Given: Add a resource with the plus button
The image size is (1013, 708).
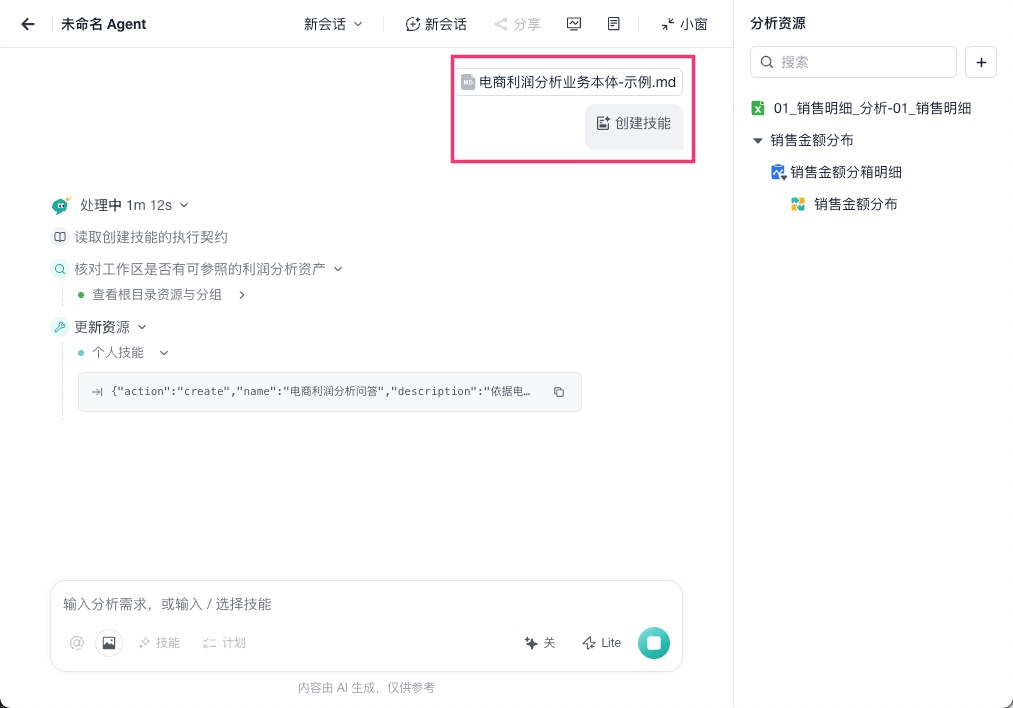Looking at the screenshot, I should 981,62.
